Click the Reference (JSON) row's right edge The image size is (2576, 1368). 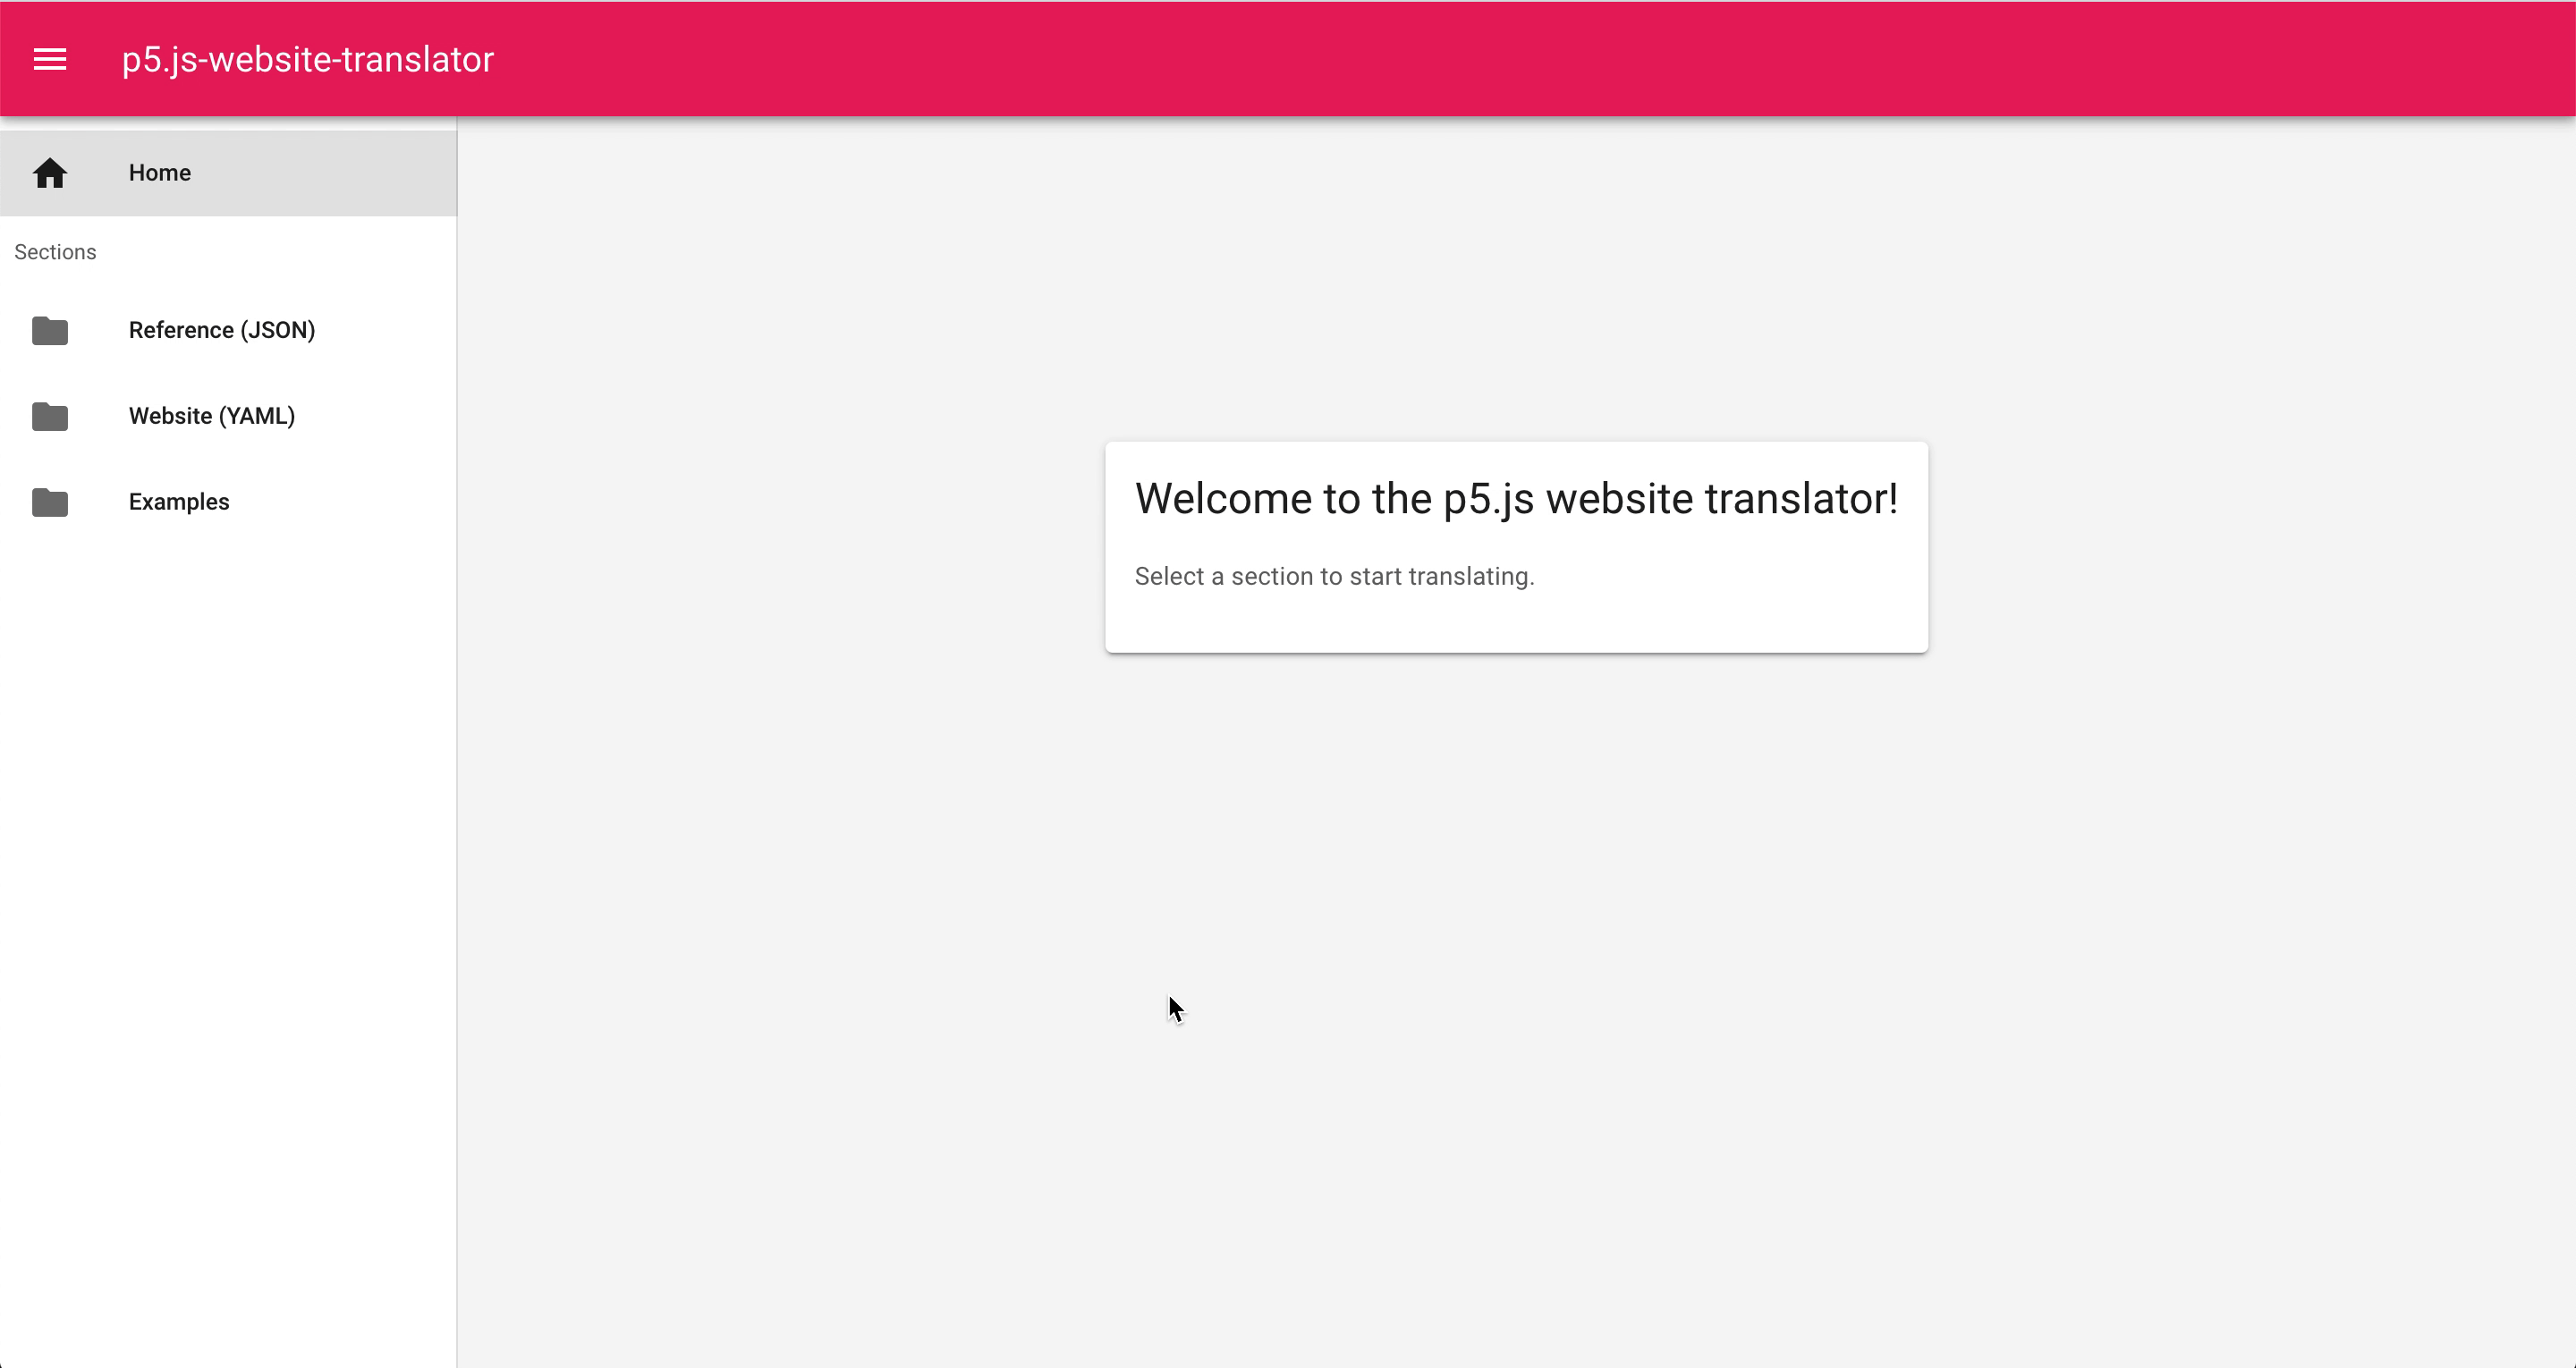pyautogui.click(x=420, y=330)
